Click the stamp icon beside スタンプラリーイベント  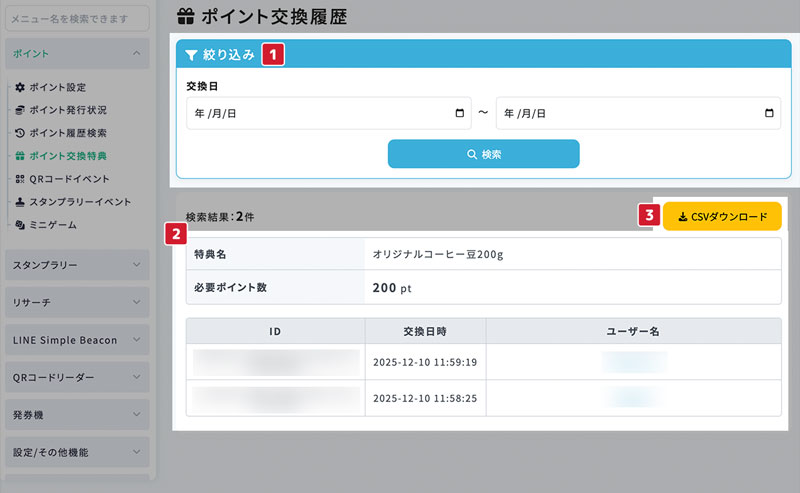pos(20,202)
